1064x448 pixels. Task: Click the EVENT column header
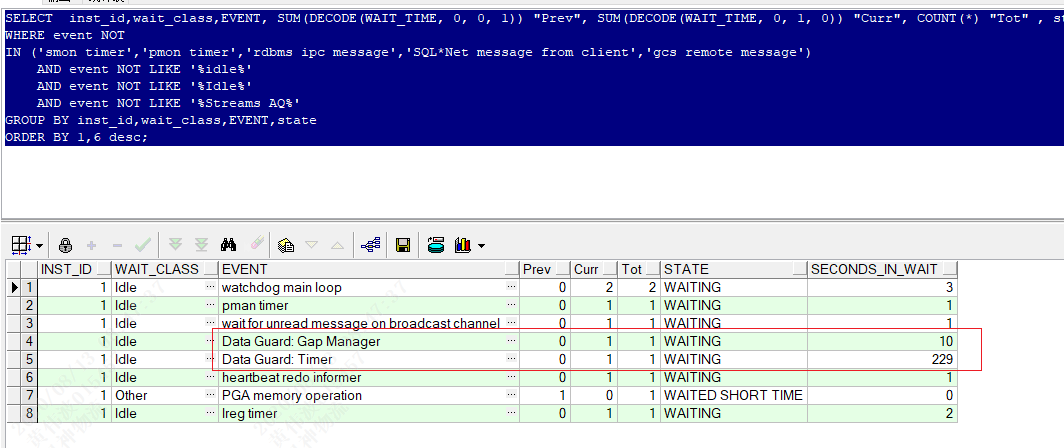pyautogui.click(x=360, y=269)
